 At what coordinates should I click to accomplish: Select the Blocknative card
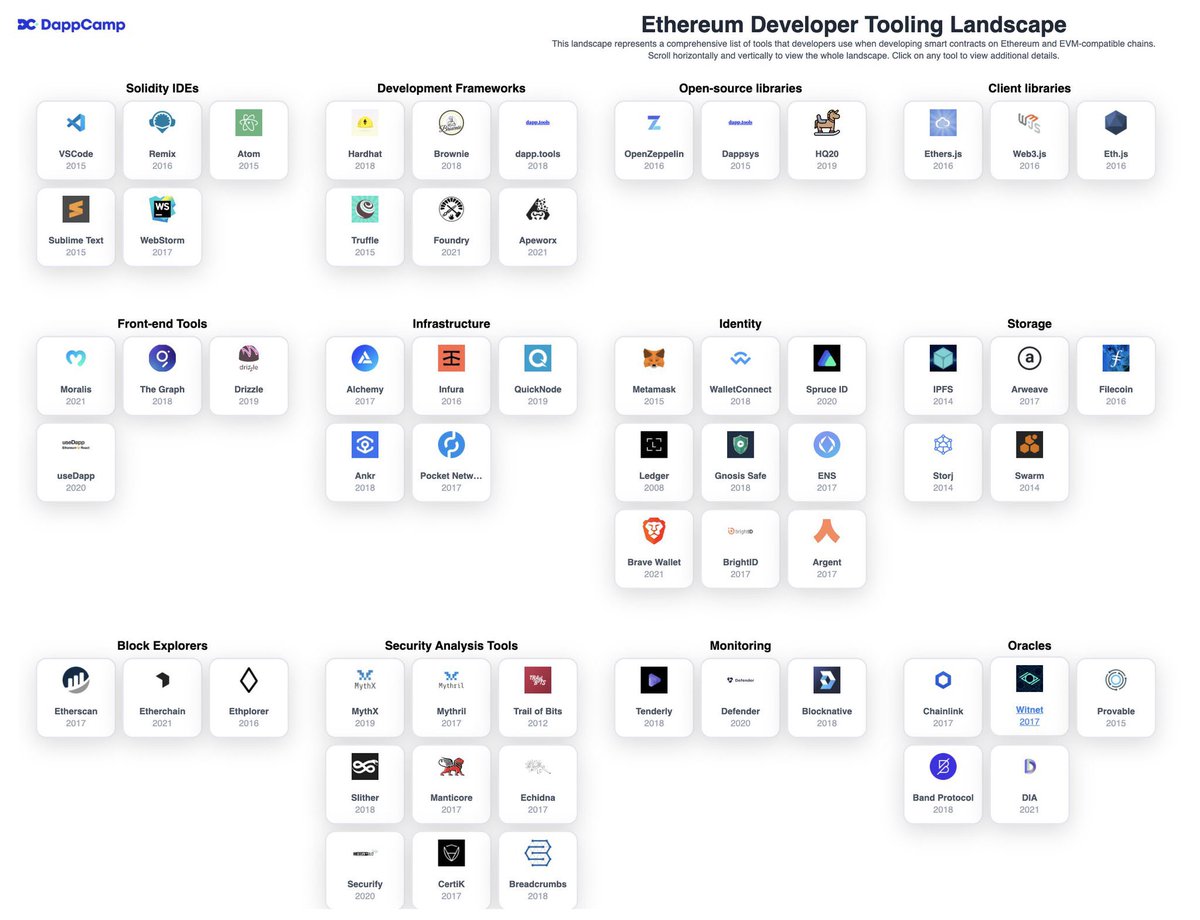827,698
